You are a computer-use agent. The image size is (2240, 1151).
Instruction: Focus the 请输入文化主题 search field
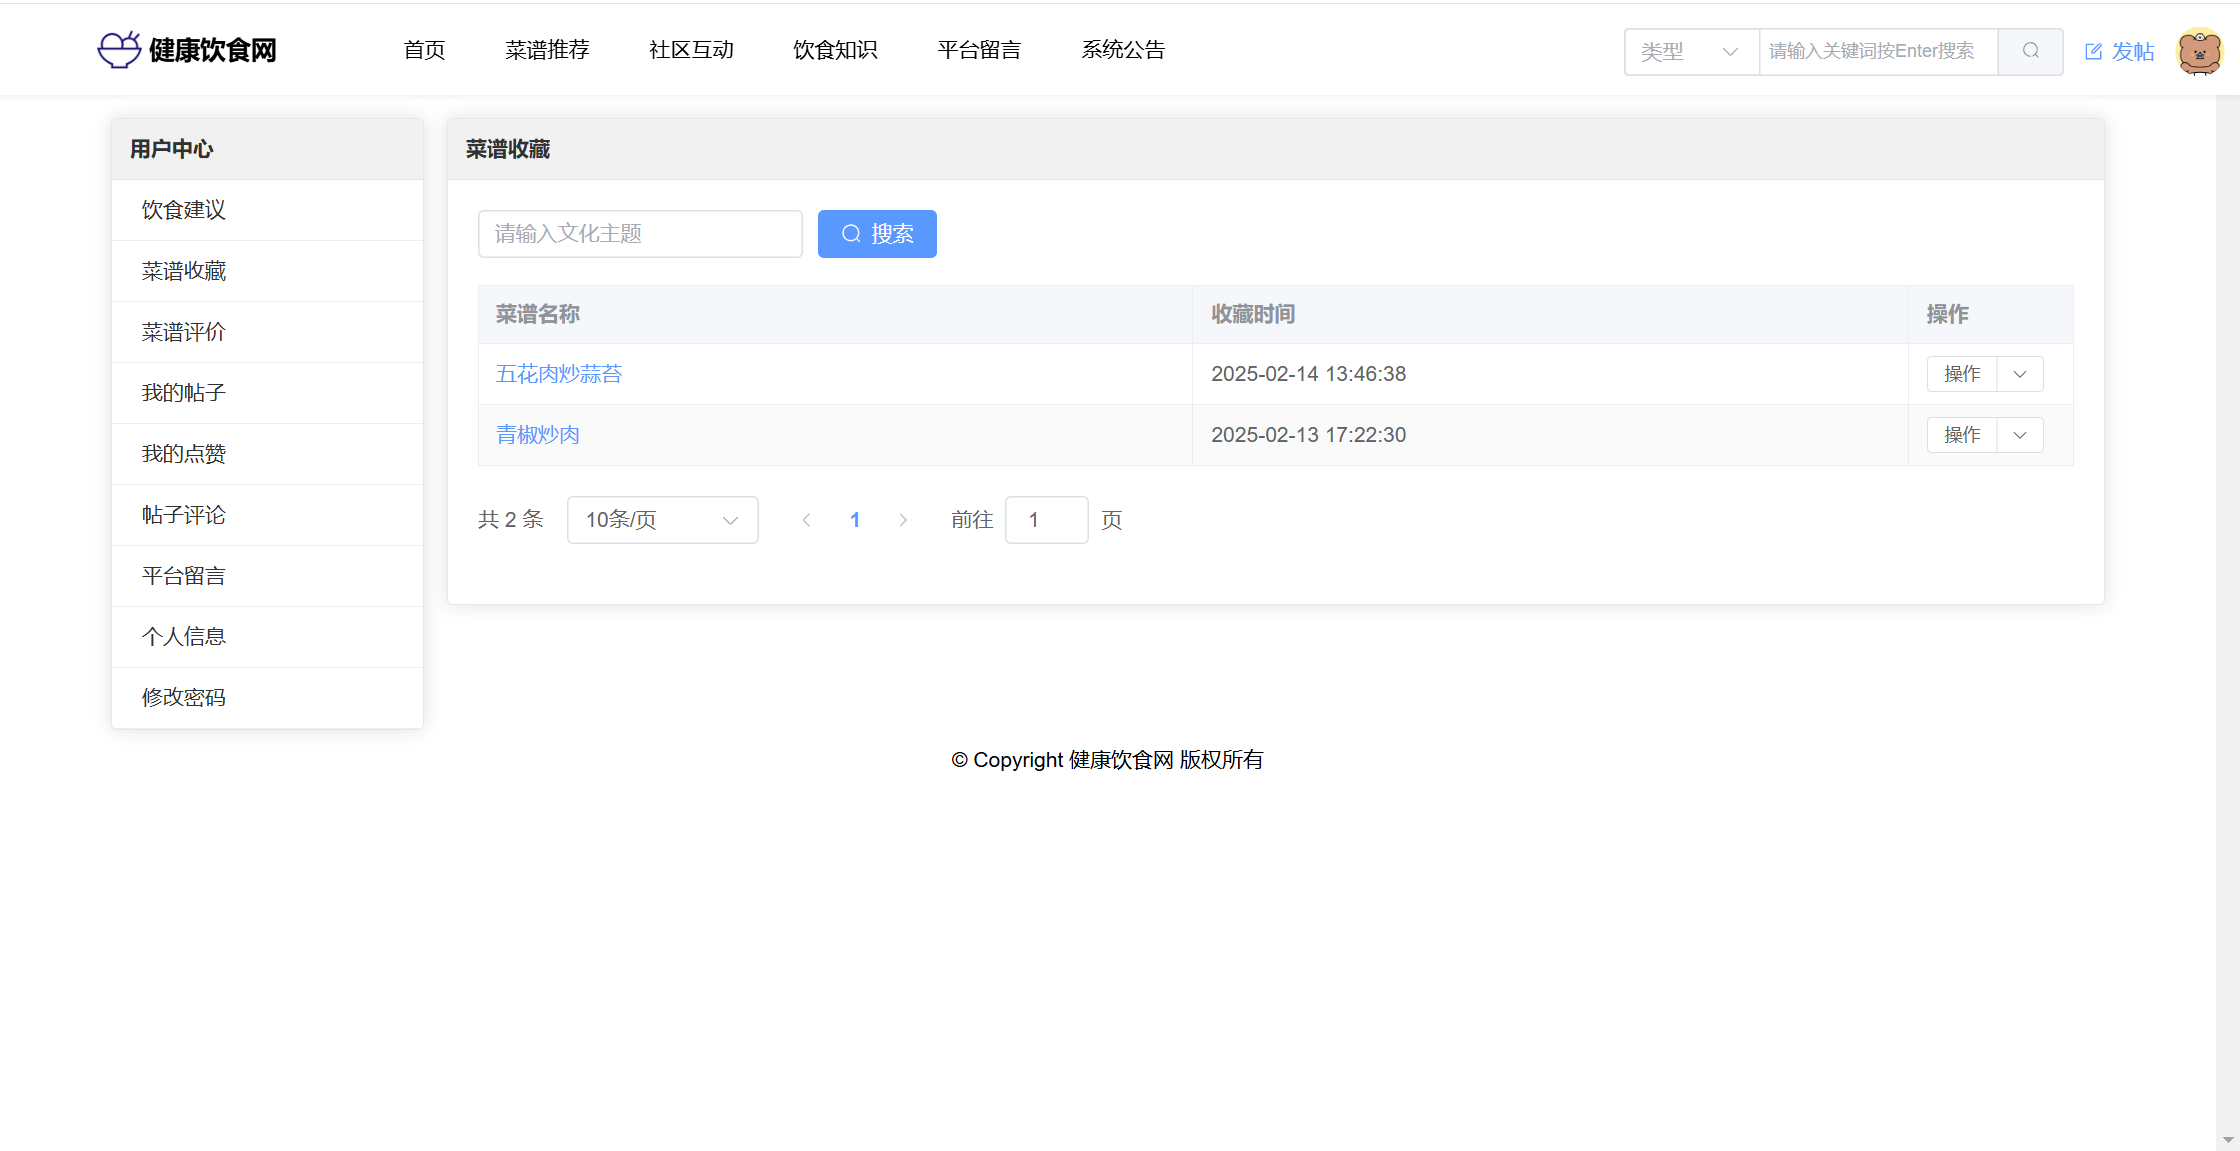[640, 234]
